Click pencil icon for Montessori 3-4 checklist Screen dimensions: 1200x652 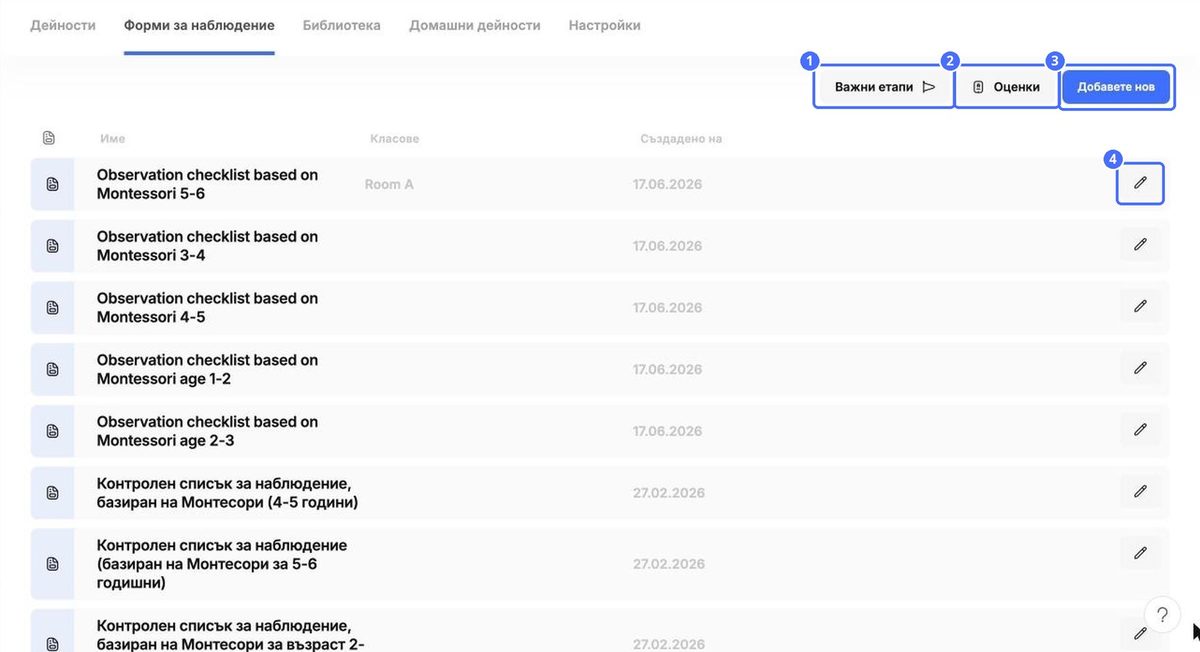pyautogui.click(x=1140, y=245)
